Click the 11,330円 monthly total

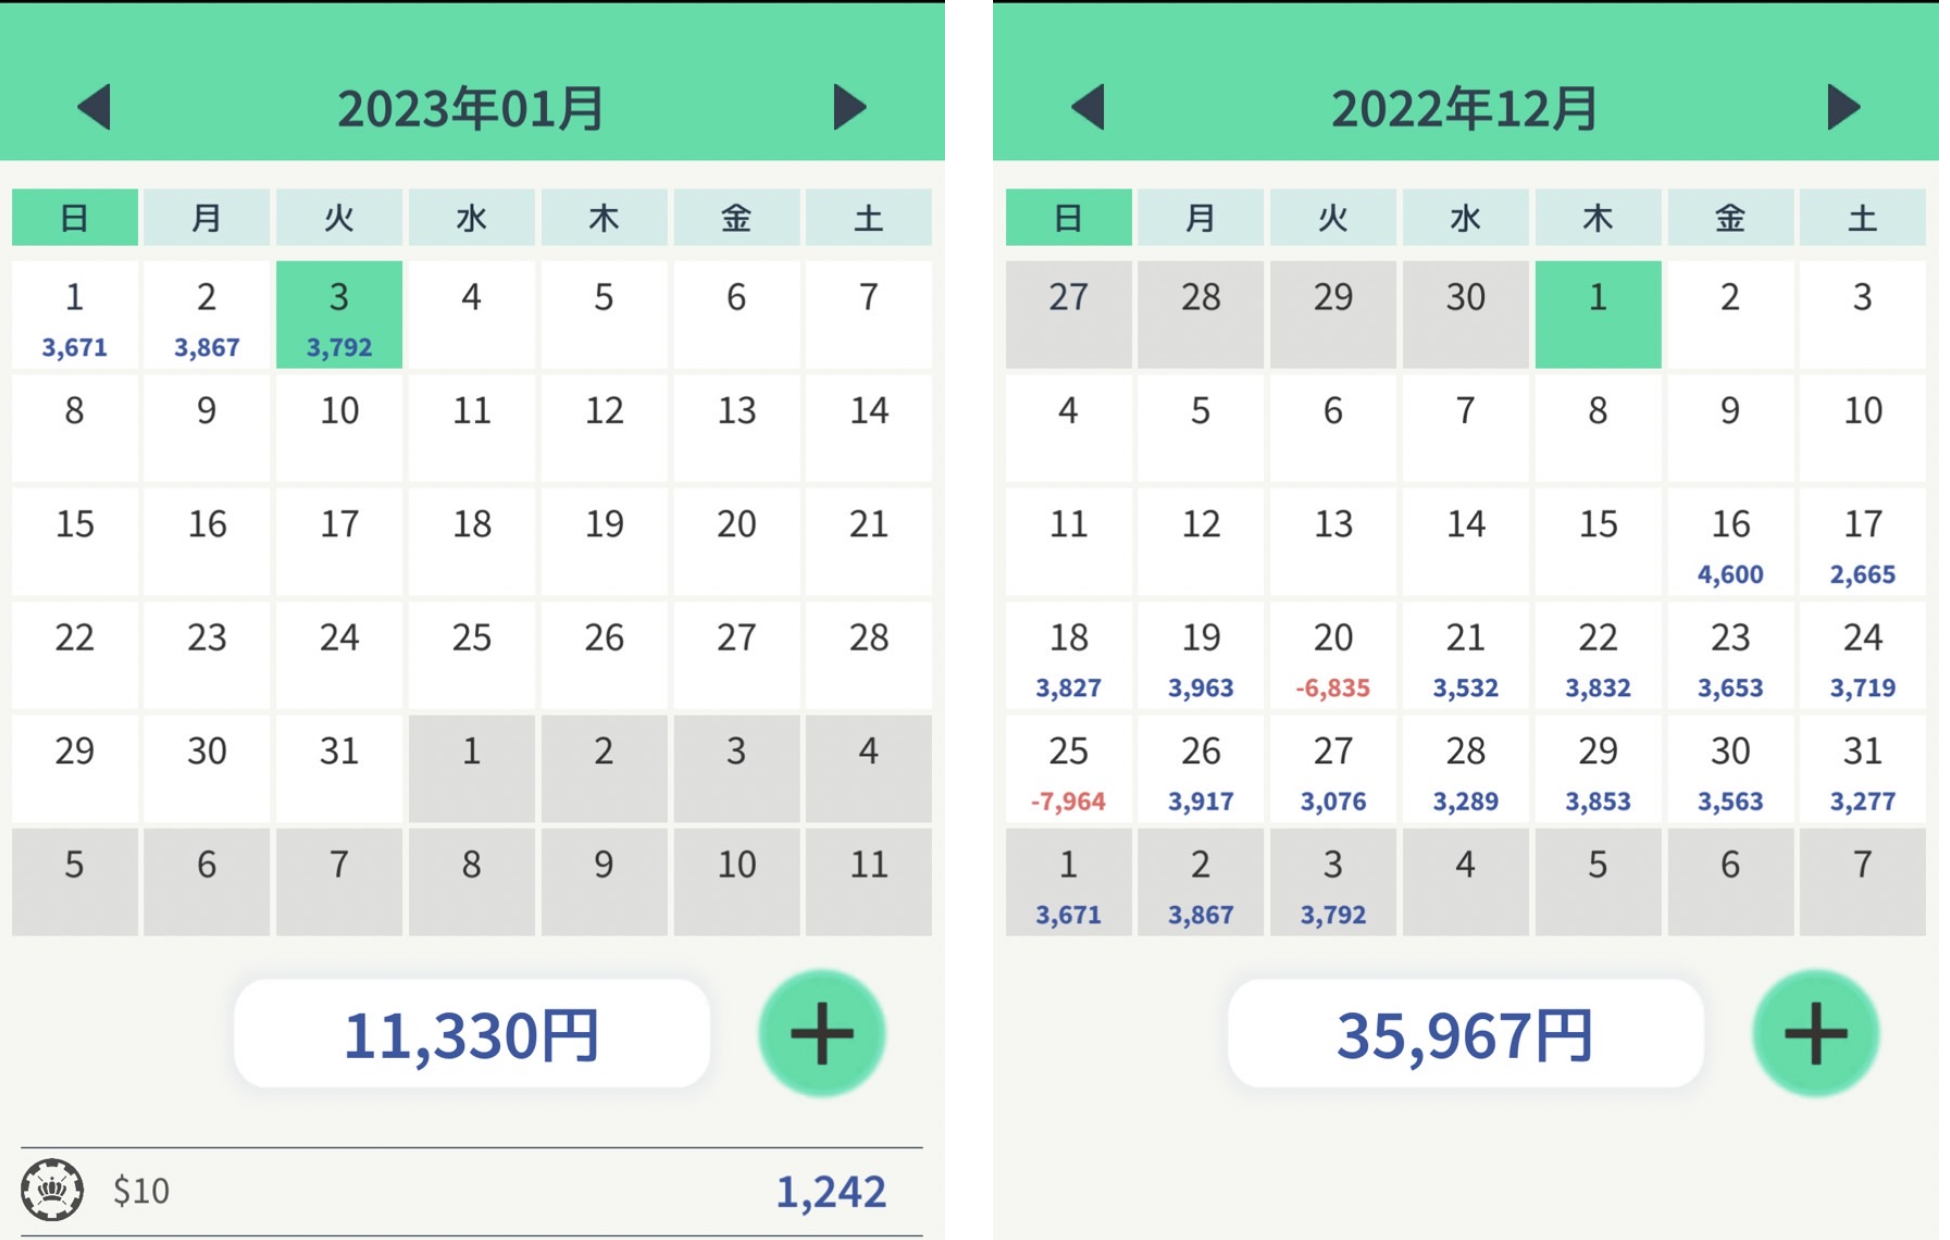click(472, 1033)
